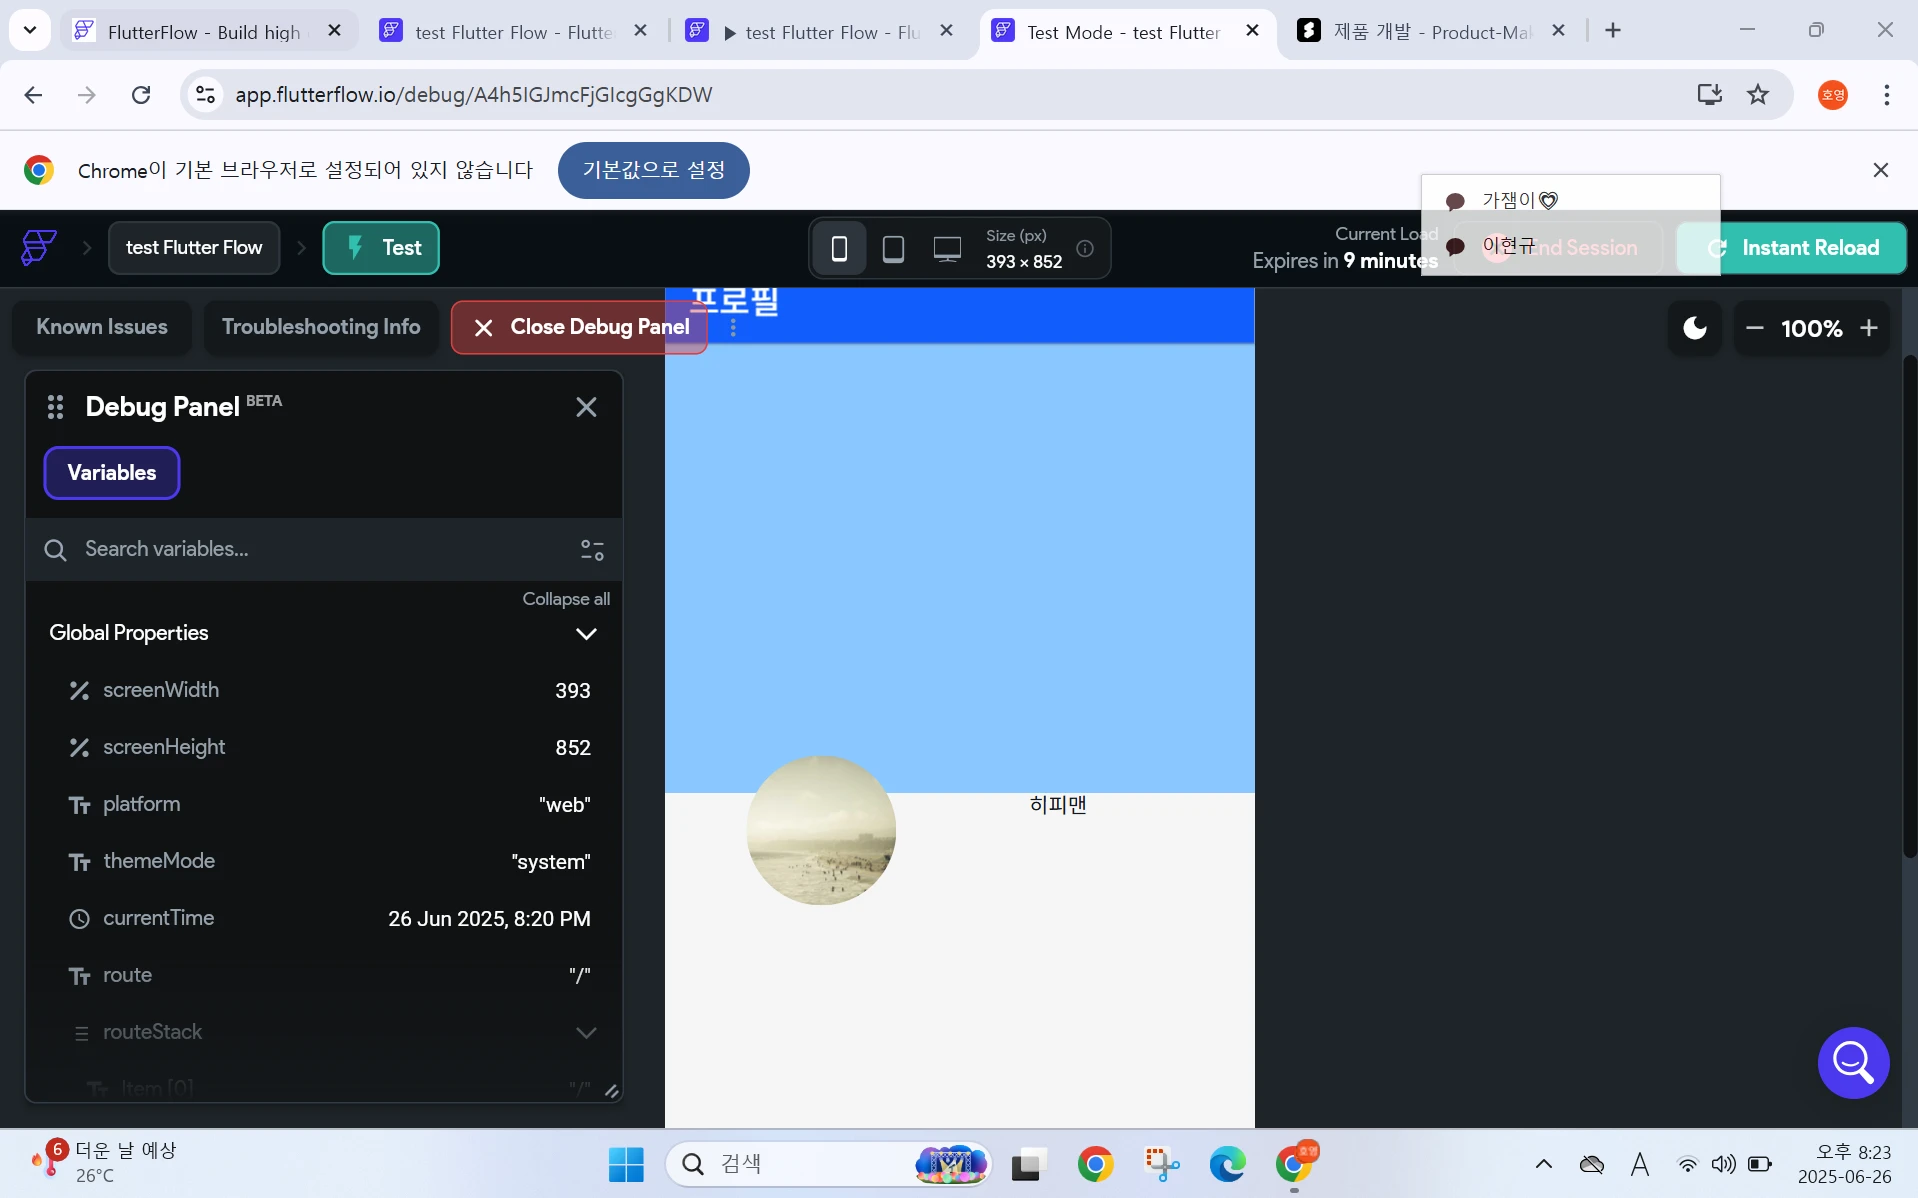Open the Chrome profile avatar

coord(1833,95)
